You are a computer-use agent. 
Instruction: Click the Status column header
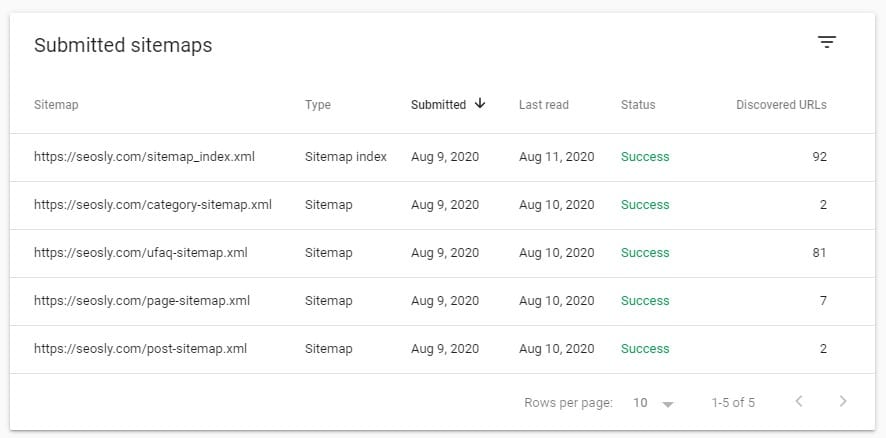pyautogui.click(x=638, y=105)
